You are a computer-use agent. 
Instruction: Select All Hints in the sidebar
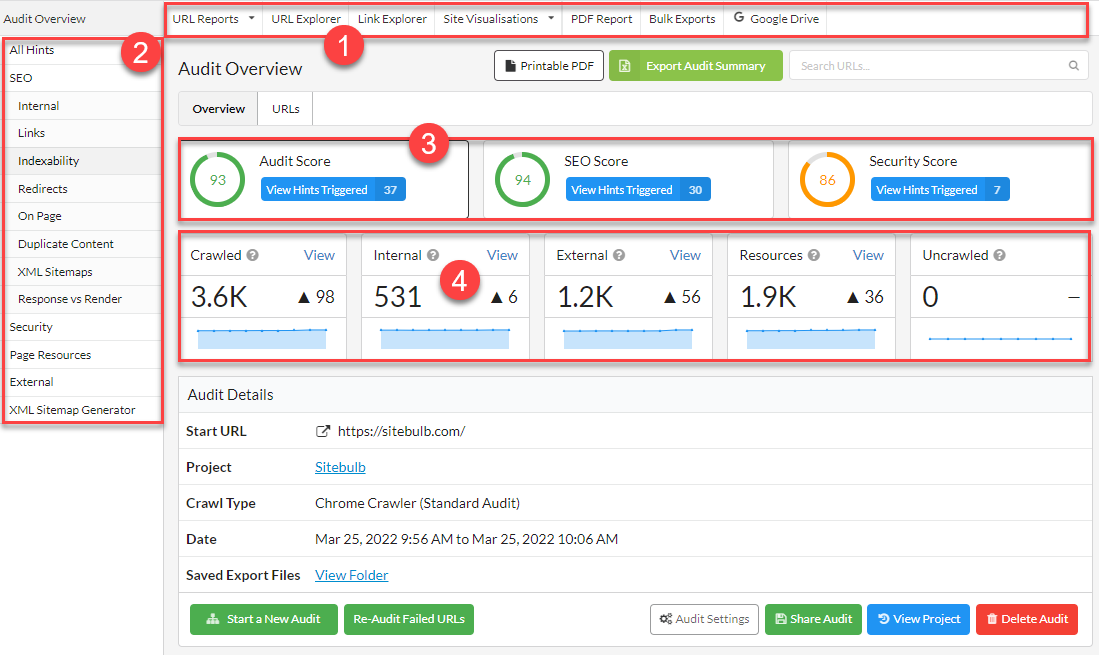pyautogui.click(x=83, y=50)
